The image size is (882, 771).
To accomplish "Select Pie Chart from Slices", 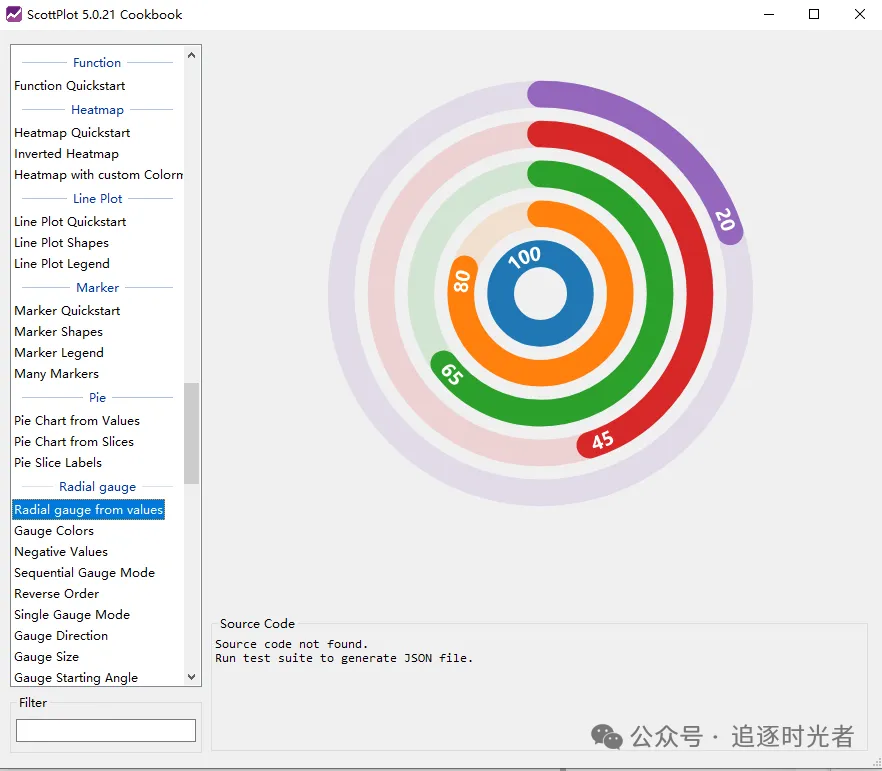I will [74, 441].
